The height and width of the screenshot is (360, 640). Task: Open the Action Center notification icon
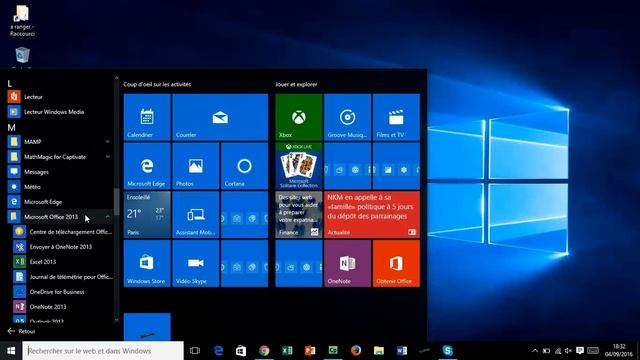[x=580, y=351]
